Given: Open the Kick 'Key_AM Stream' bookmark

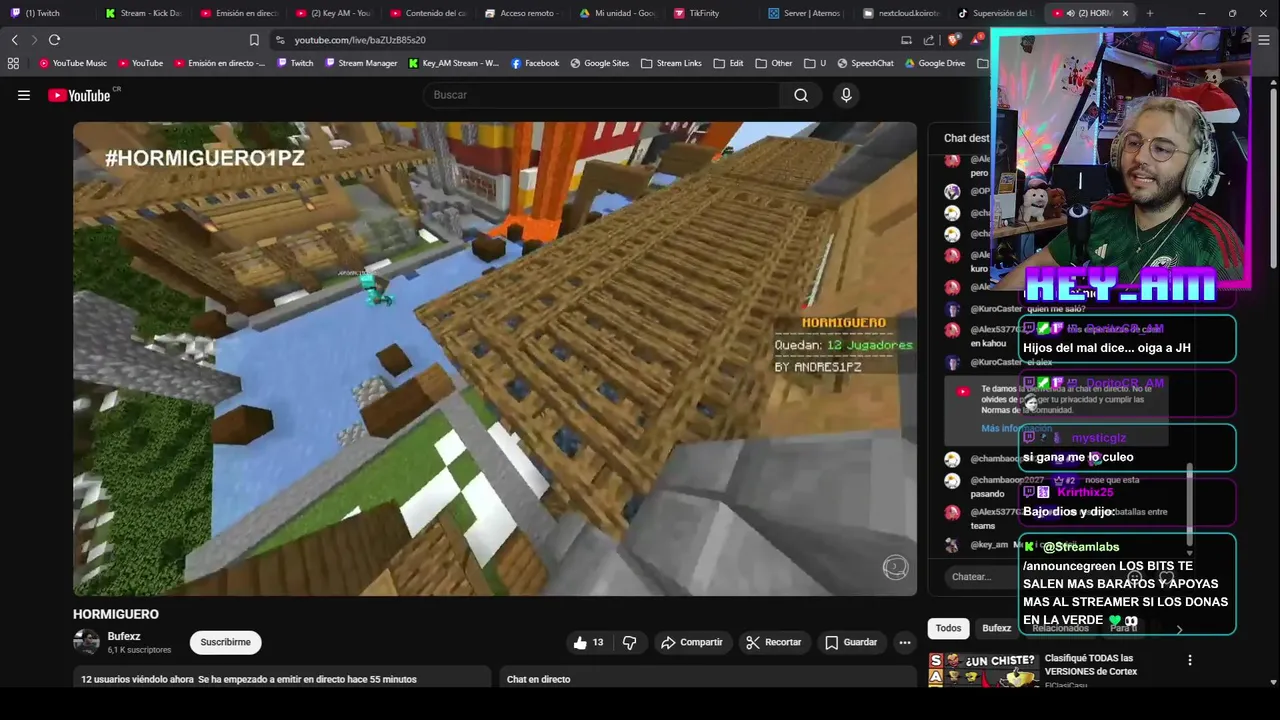Looking at the screenshot, I should (x=453, y=63).
